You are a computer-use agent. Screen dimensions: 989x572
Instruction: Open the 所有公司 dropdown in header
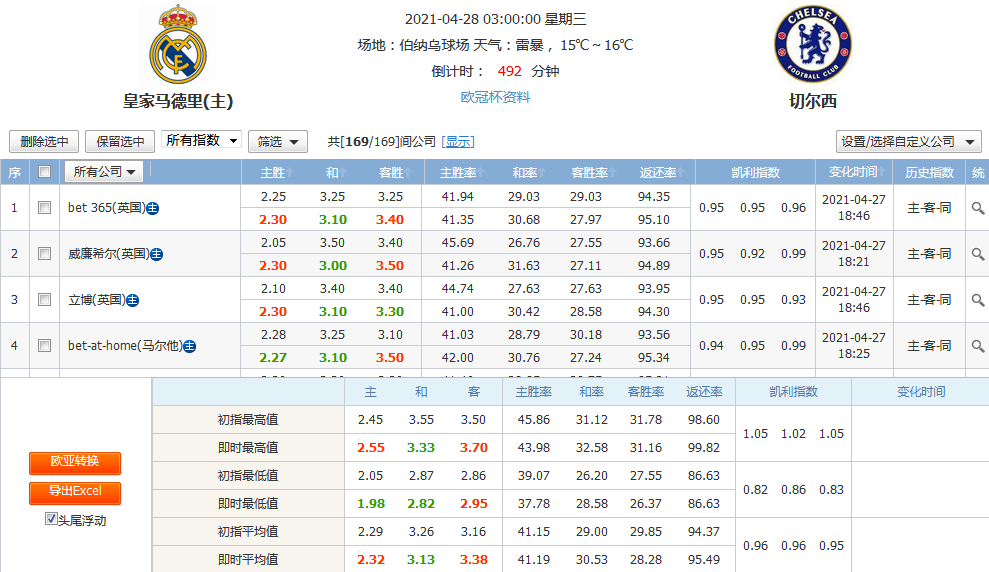click(104, 172)
